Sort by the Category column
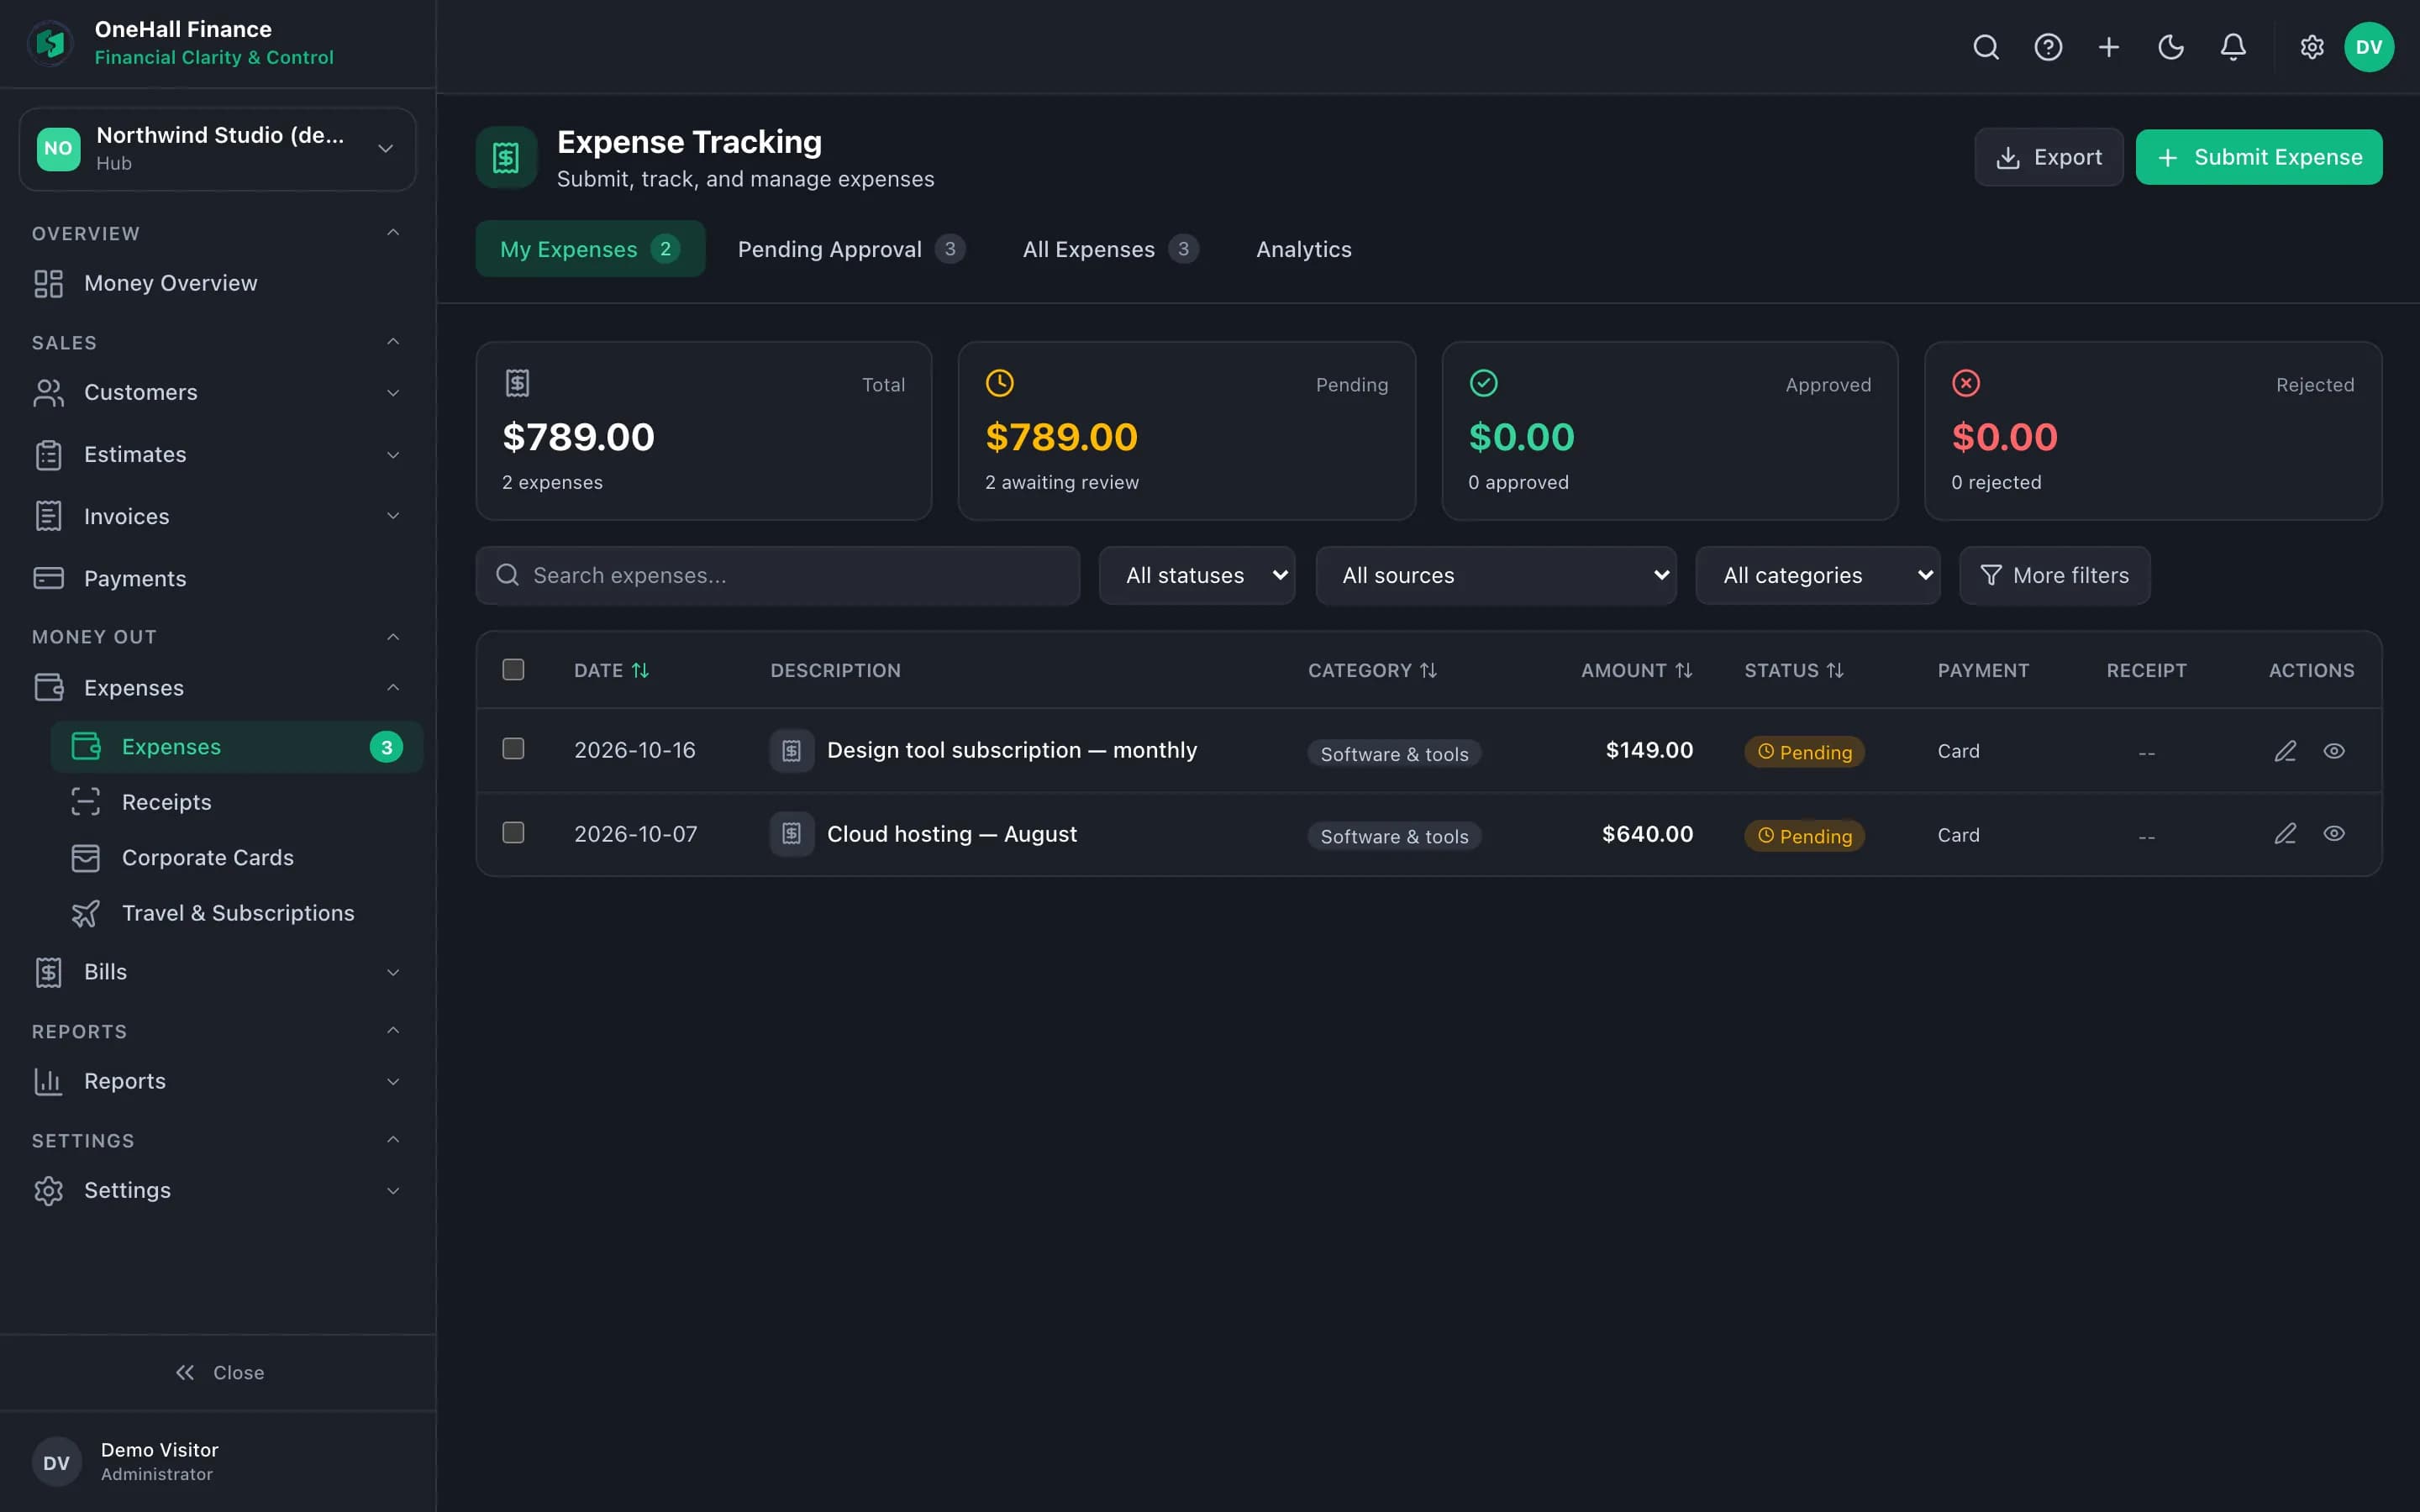2420x1512 pixels. coord(1372,670)
